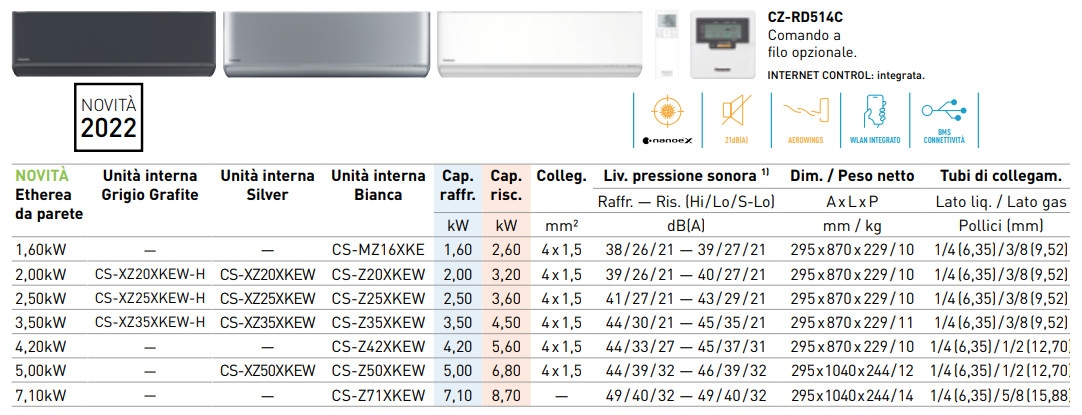Click the WLAN integrato smartphone icon
The width and height of the screenshot is (1082, 415).
coord(874,119)
